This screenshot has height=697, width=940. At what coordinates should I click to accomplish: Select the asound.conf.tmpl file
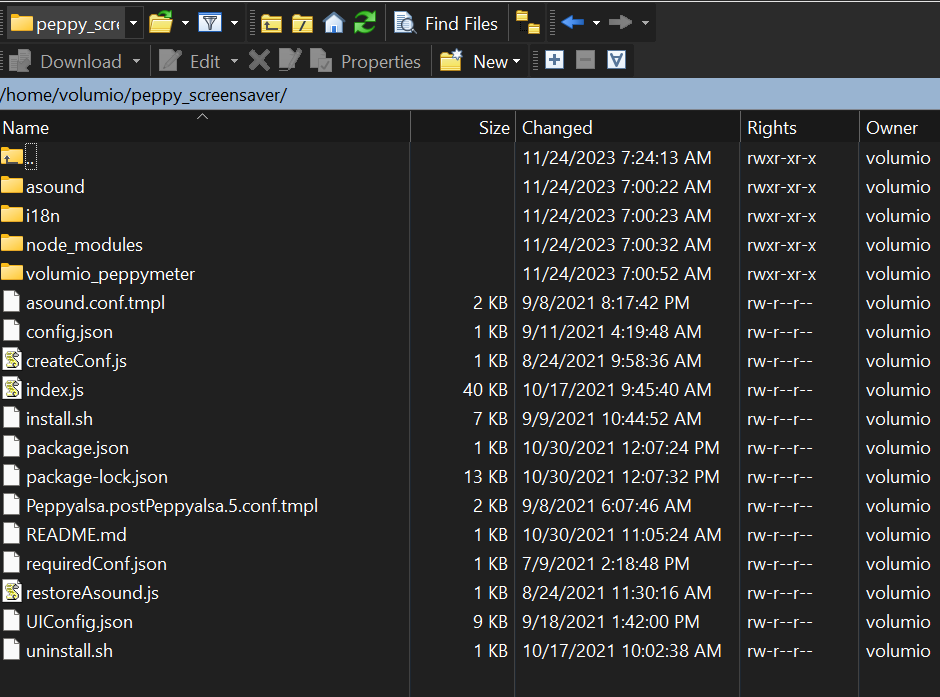point(83,302)
